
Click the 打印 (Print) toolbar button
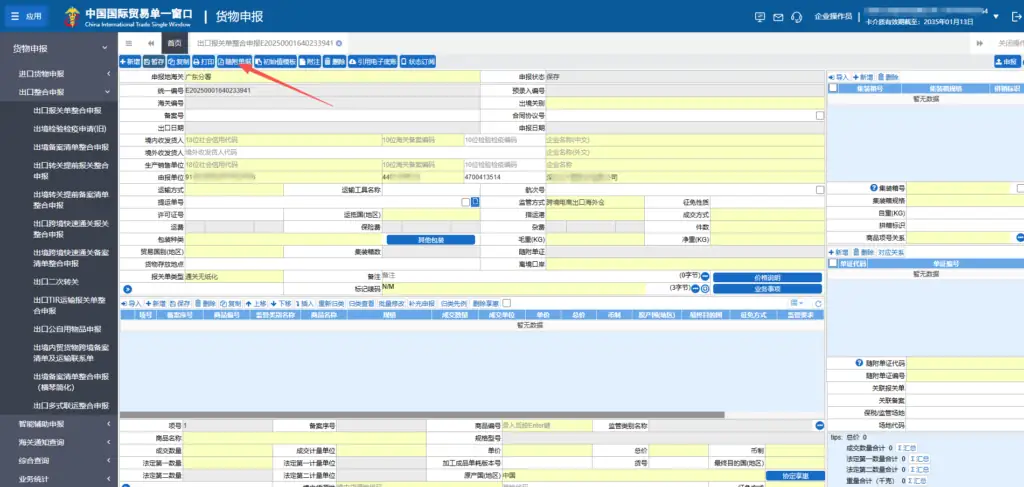click(203, 61)
